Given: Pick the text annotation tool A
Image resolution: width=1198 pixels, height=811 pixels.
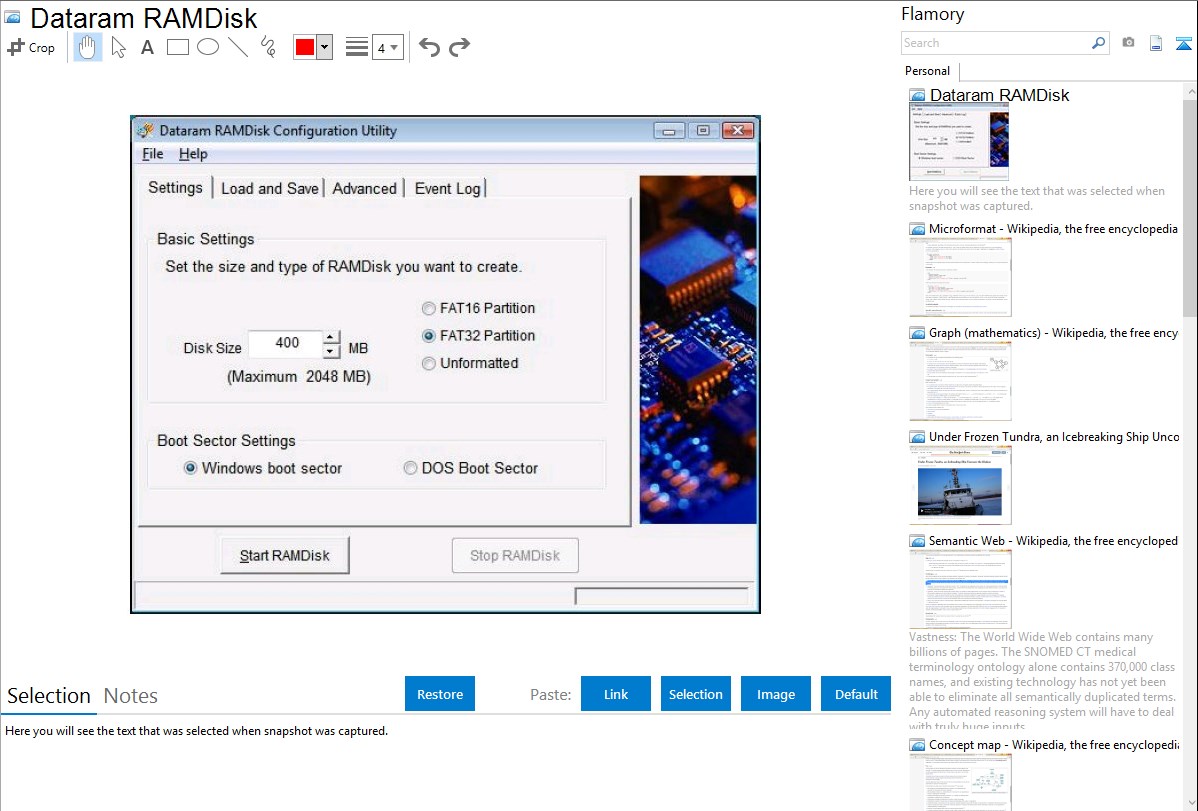Looking at the screenshot, I should (x=147, y=47).
